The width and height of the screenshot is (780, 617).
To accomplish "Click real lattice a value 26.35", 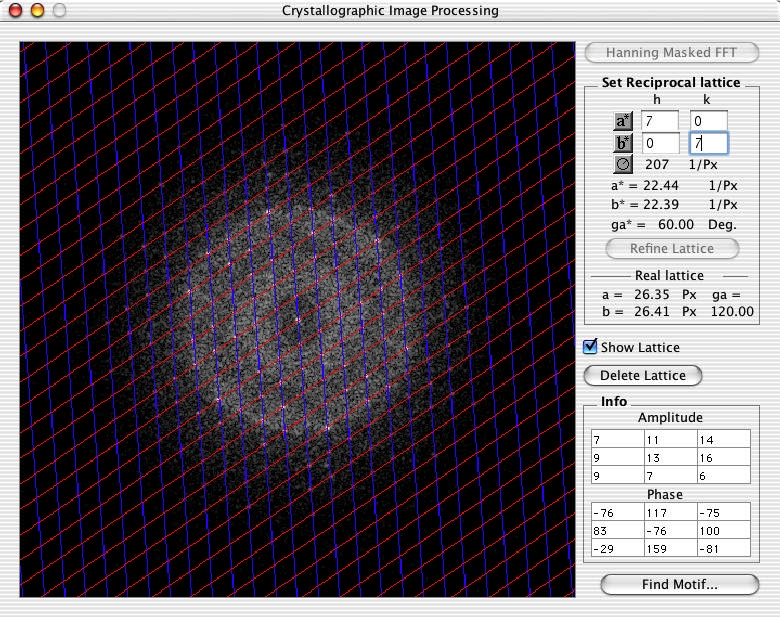I will [652, 295].
